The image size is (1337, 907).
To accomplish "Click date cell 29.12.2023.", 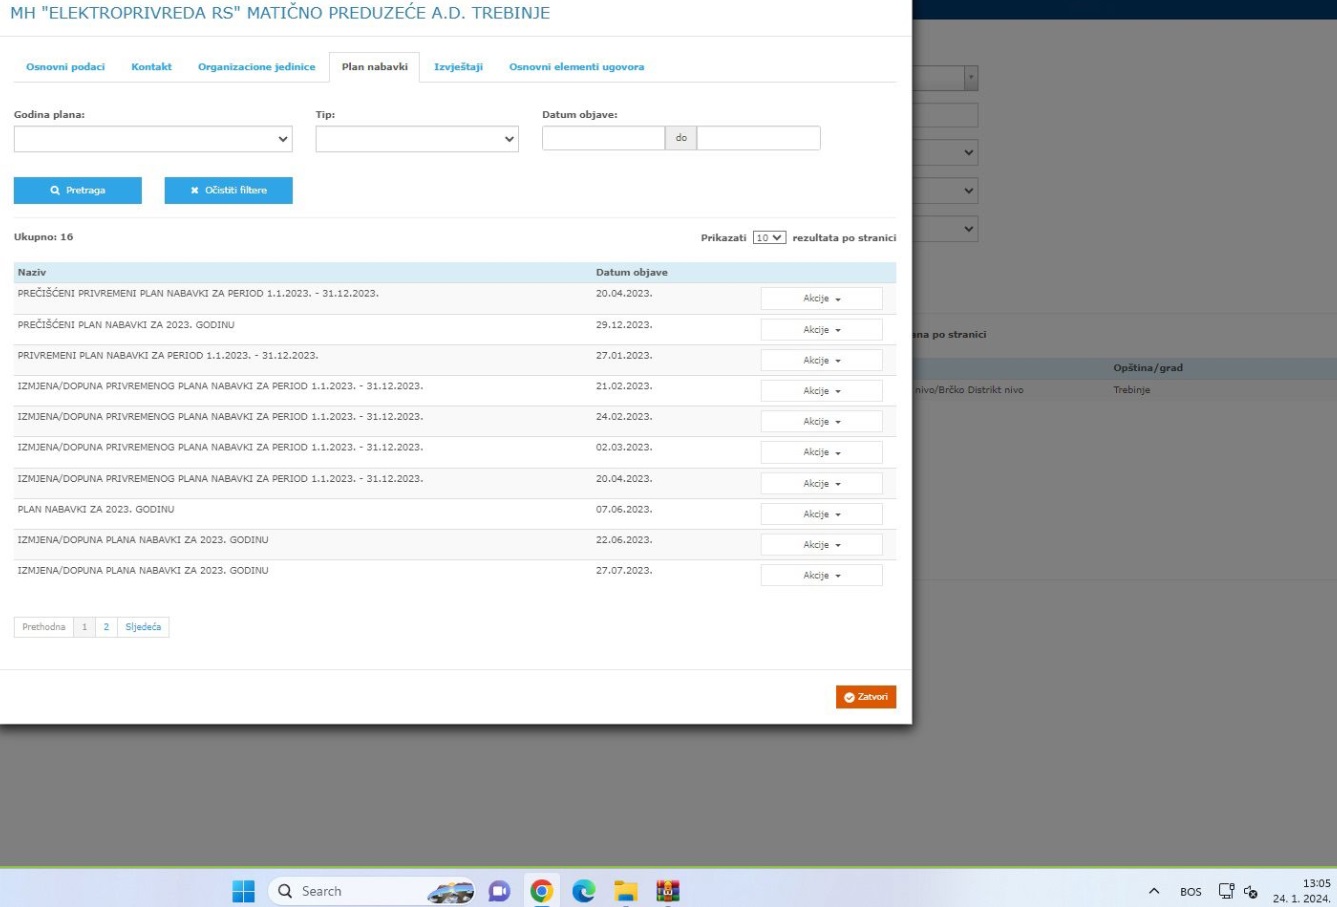I will coord(624,325).
